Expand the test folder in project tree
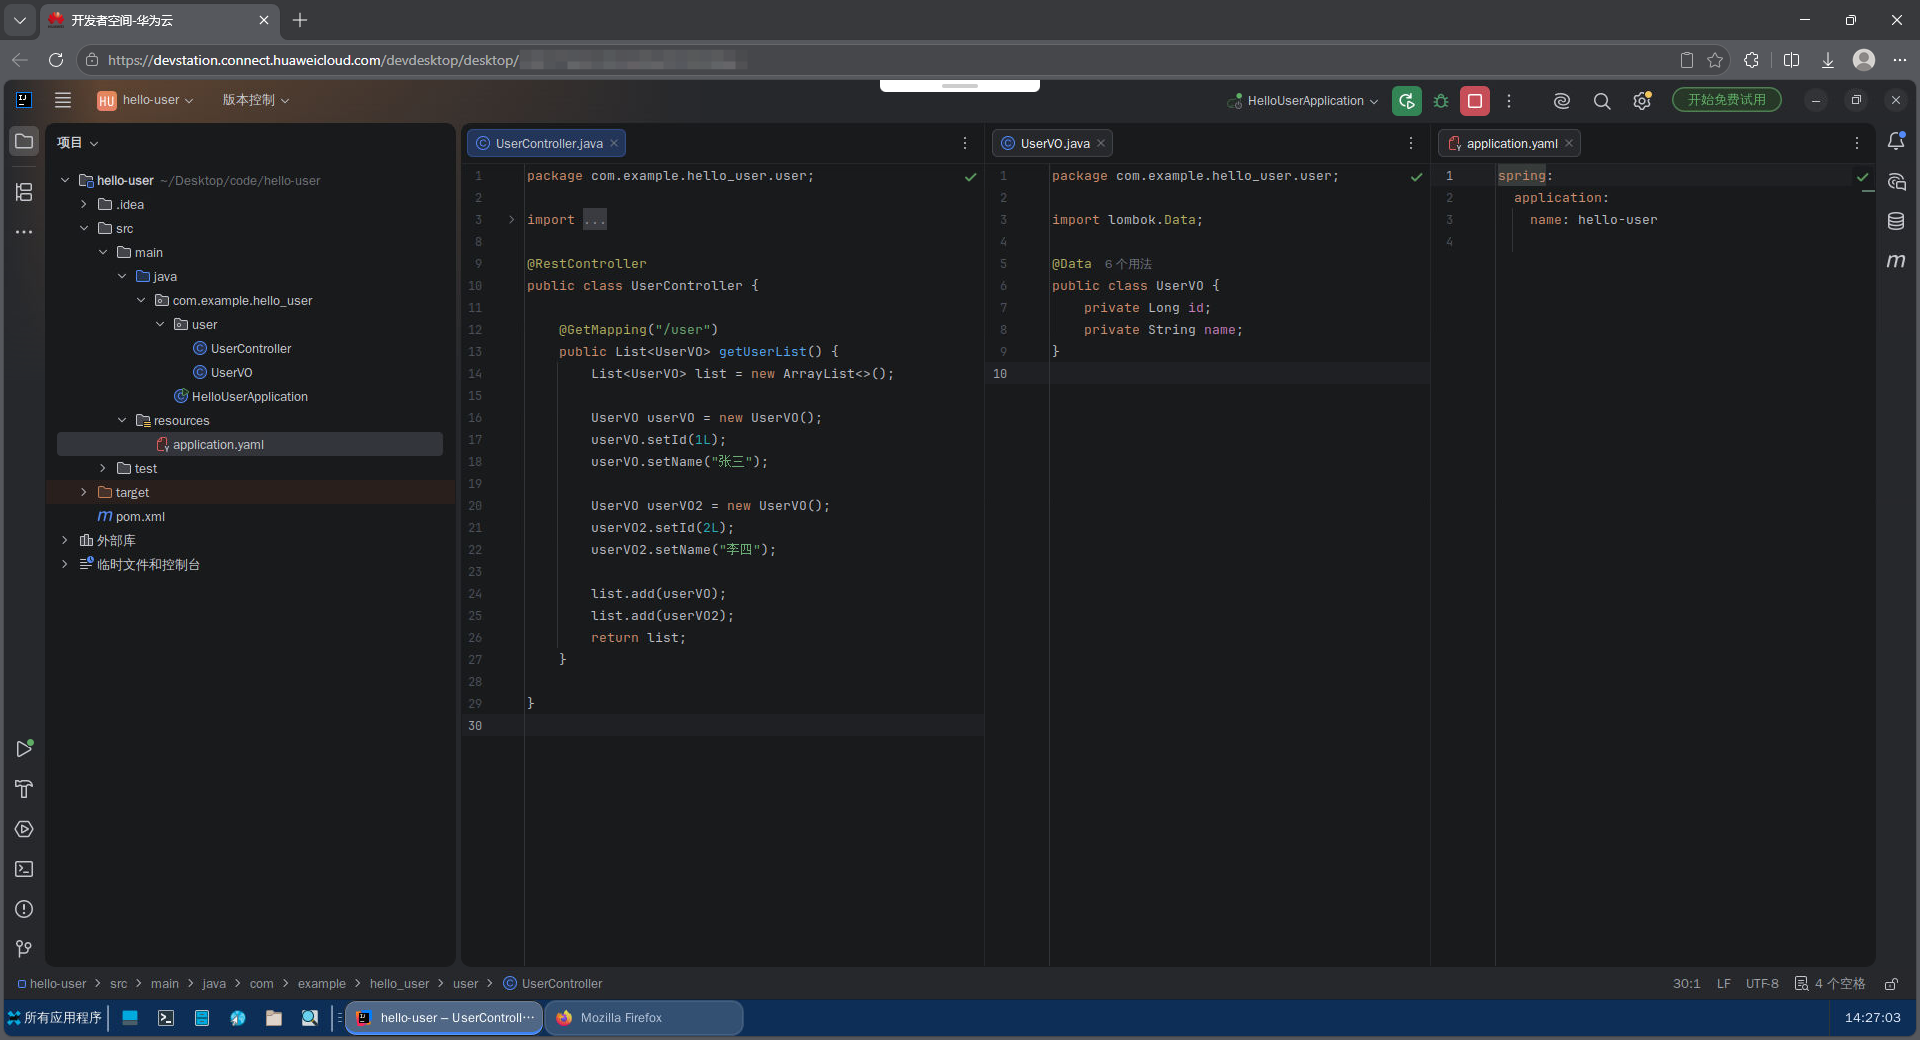The width and height of the screenshot is (1920, 1040). [103, 469]
